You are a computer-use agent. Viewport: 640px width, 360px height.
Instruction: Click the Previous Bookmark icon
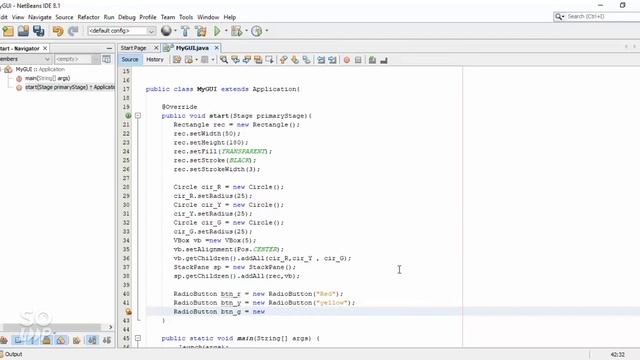tap(283, 60)
